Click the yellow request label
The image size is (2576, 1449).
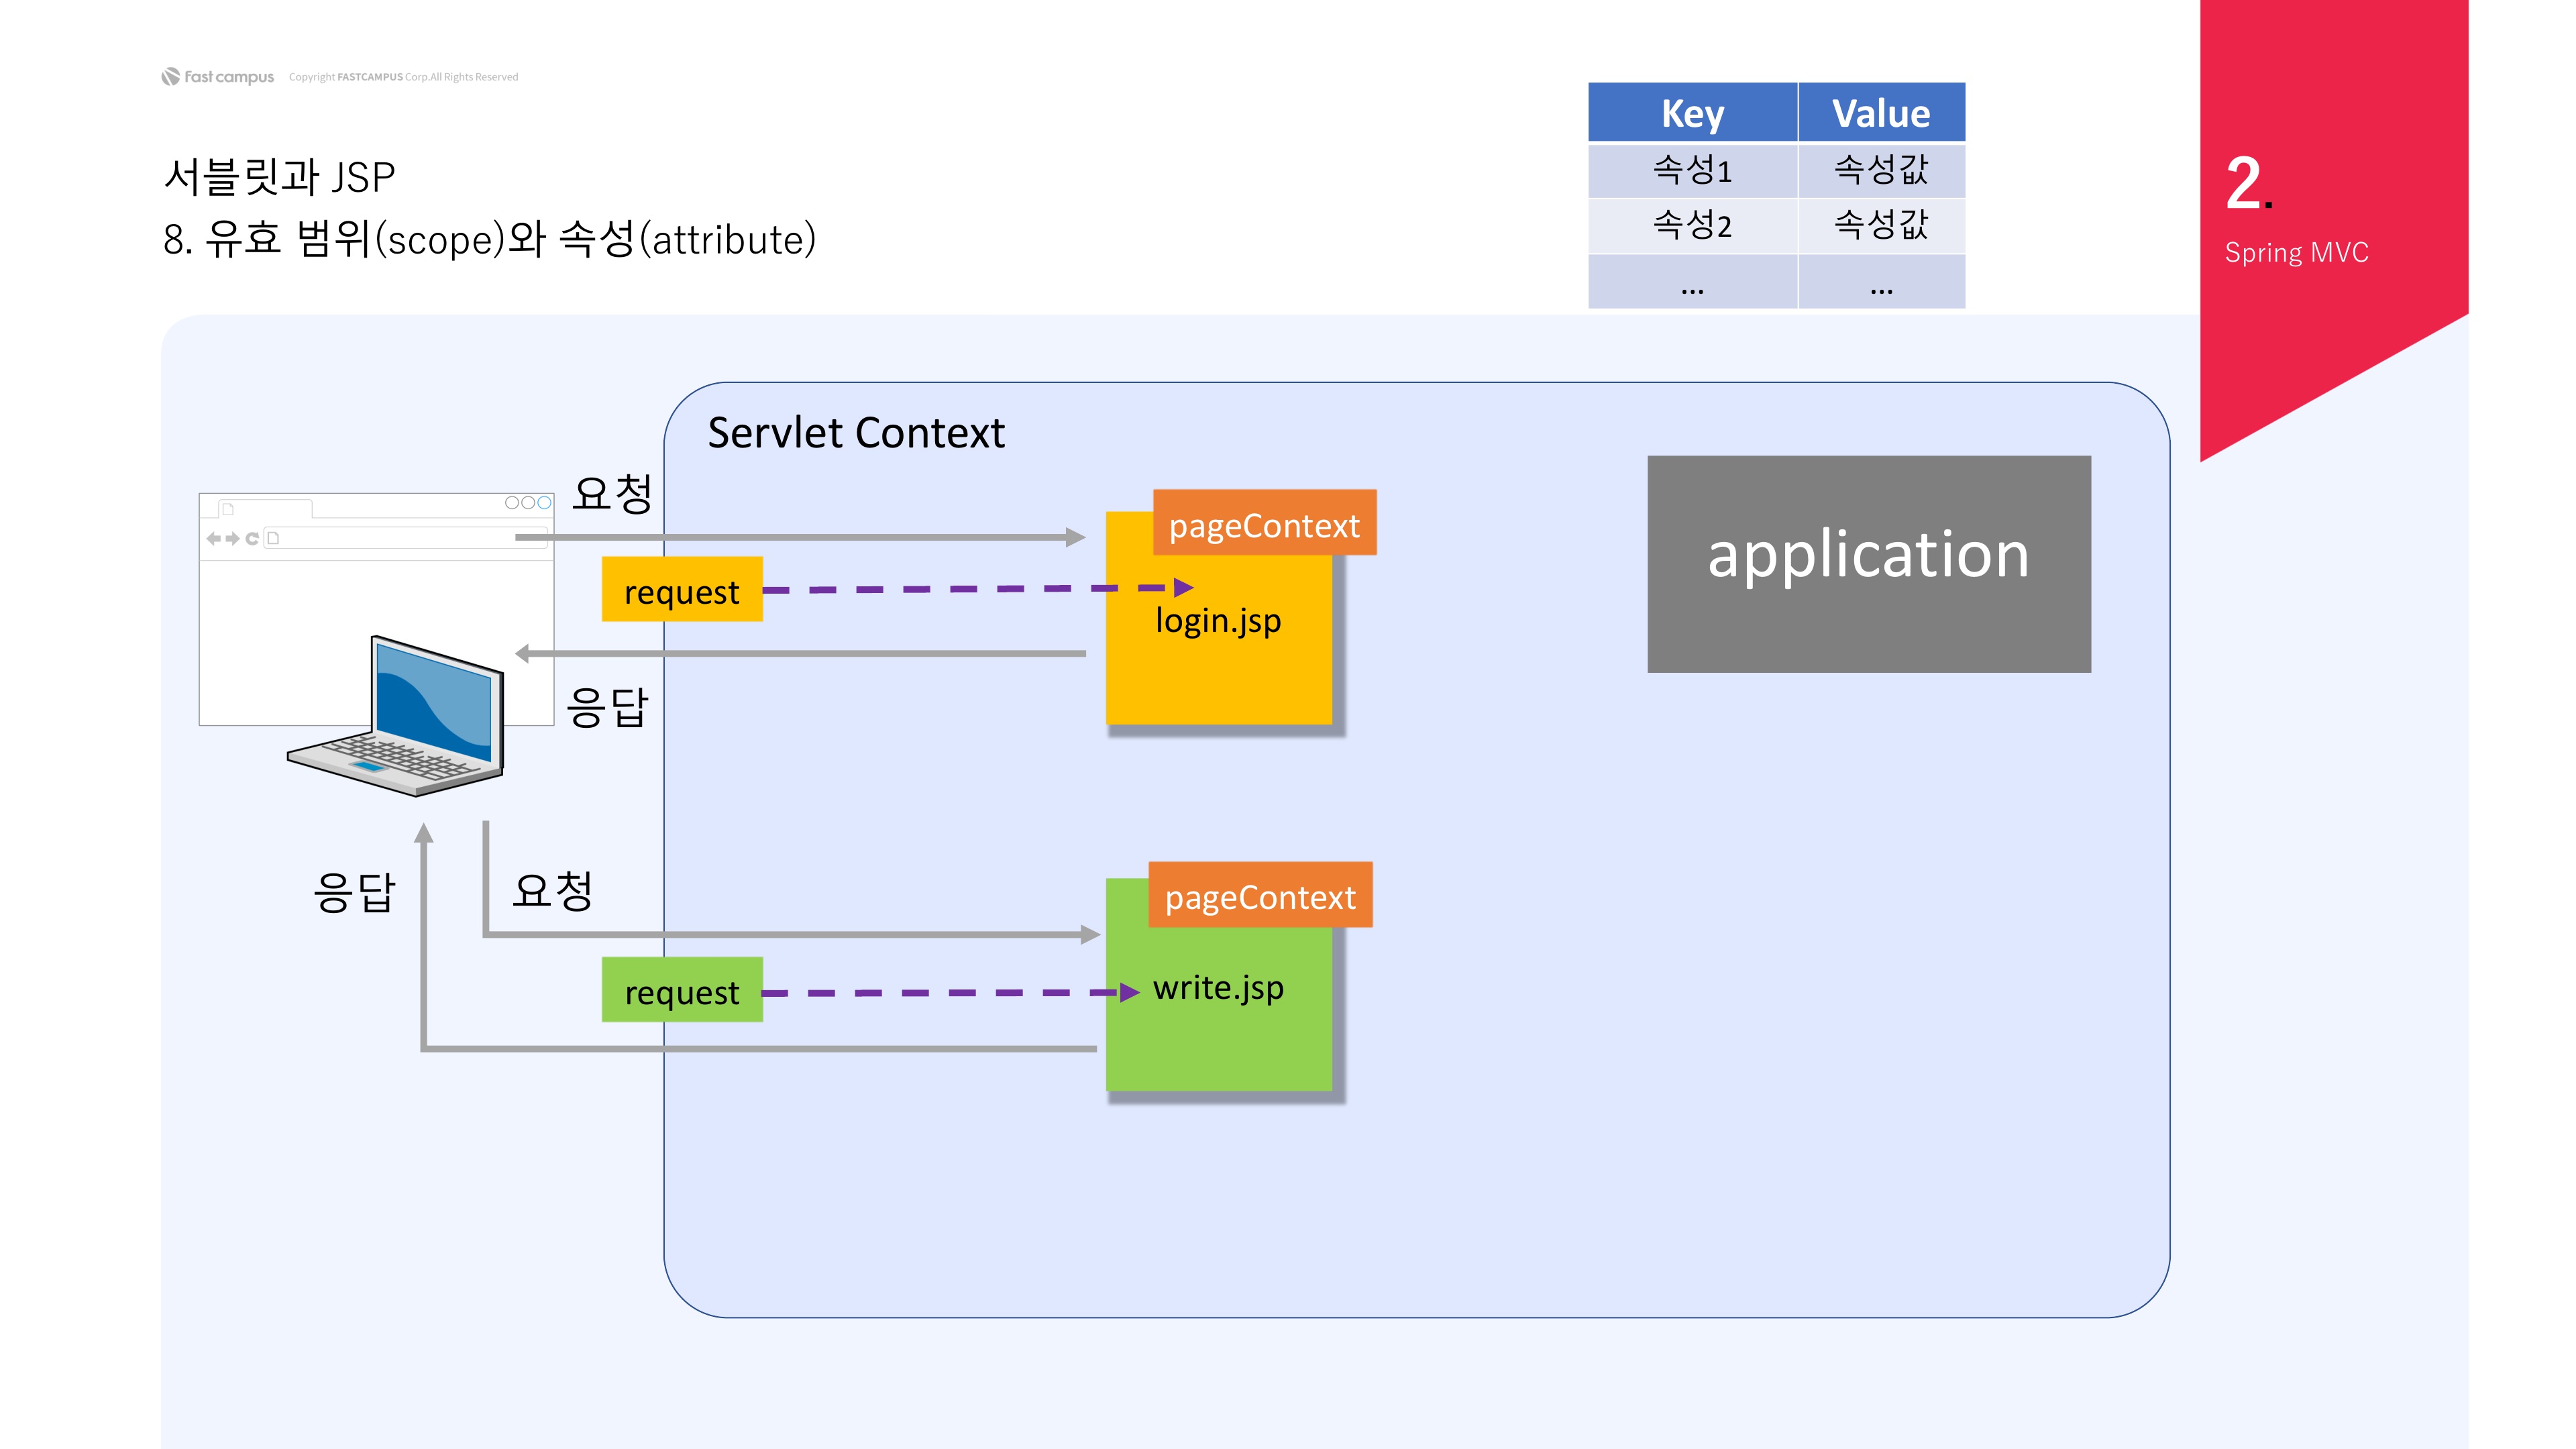[x=682, y=590]
